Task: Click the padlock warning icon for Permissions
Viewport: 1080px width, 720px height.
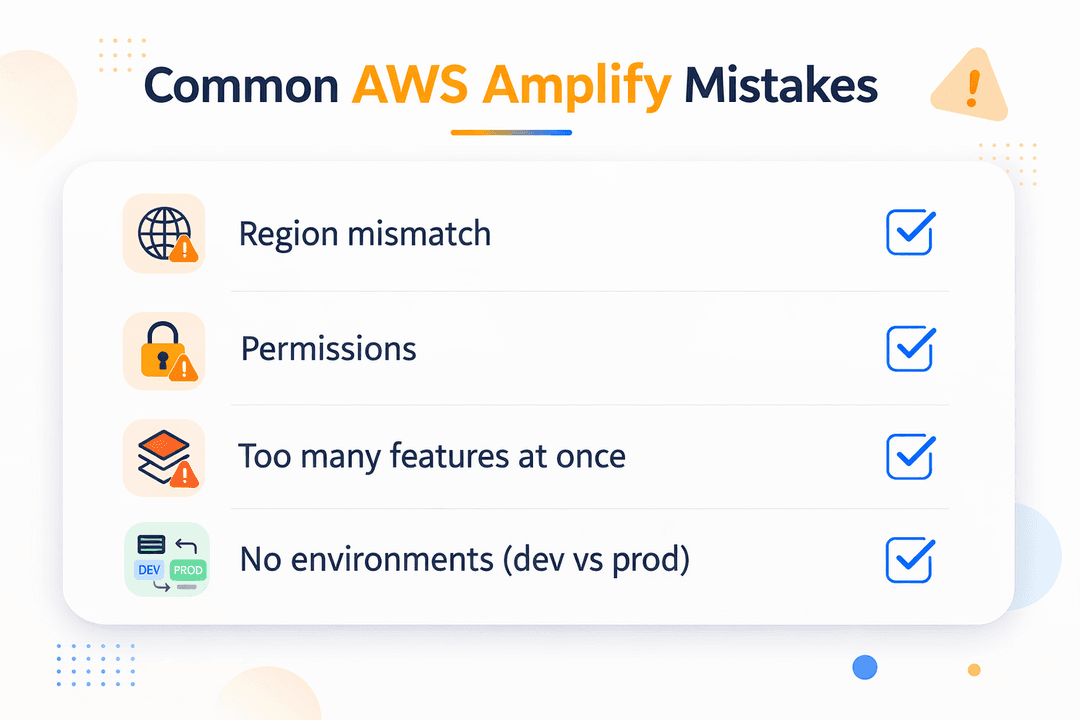Action: tap(164, 351)
